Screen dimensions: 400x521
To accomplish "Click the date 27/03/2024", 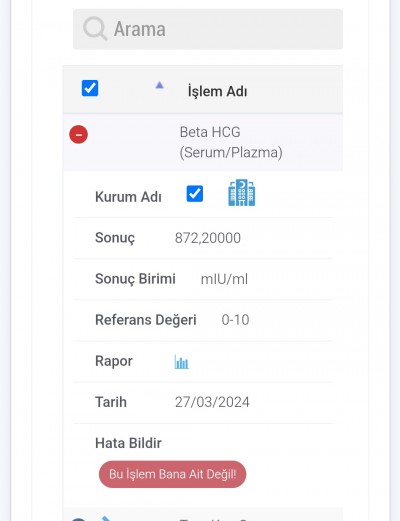I will [x=212, y=402].
